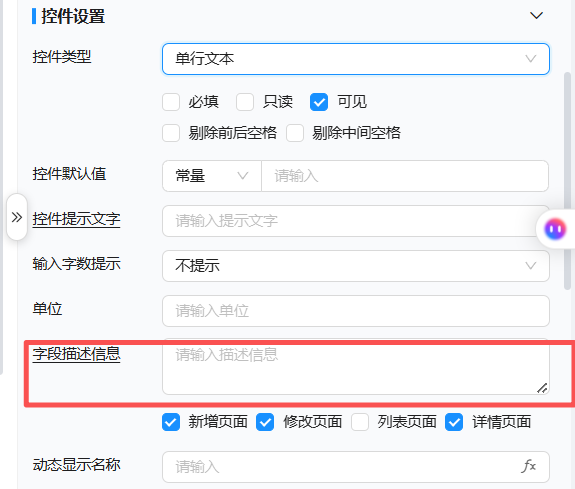This screenshot has width=575, height=489.
Task: Check the 列表页面 checkbox
Action: (x=360, y=422)
